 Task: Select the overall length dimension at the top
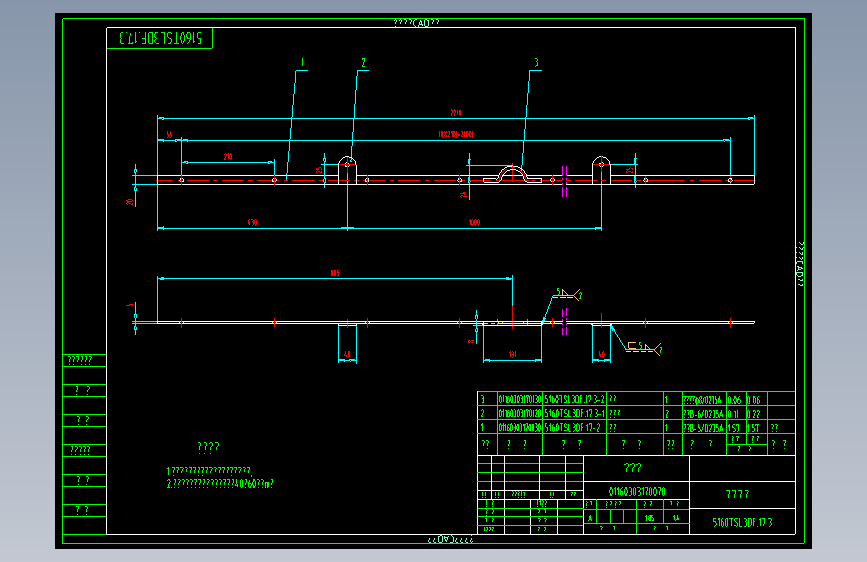point(456,113)
